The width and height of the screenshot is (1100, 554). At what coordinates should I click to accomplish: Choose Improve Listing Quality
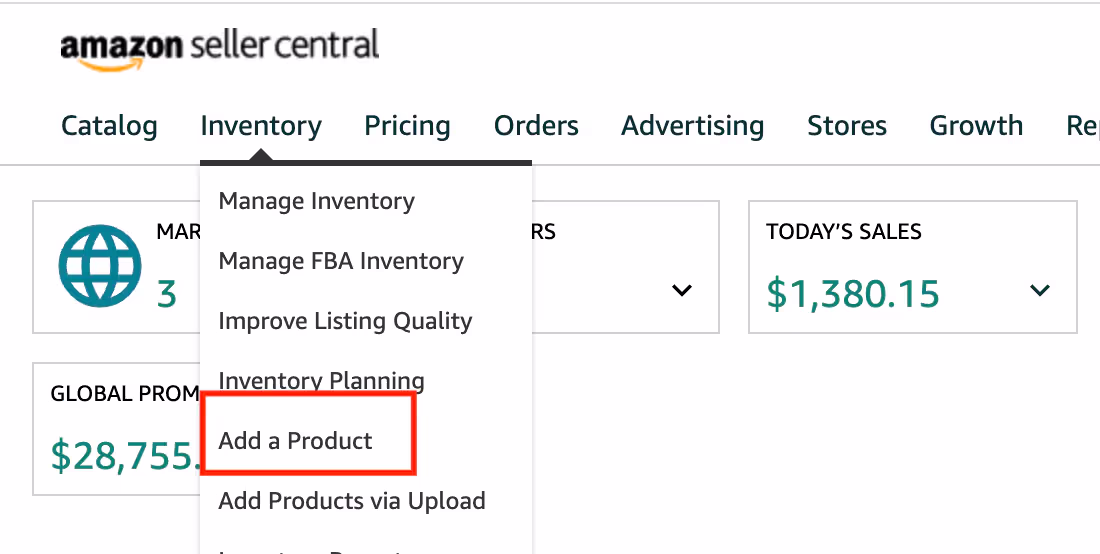(345, 321)
